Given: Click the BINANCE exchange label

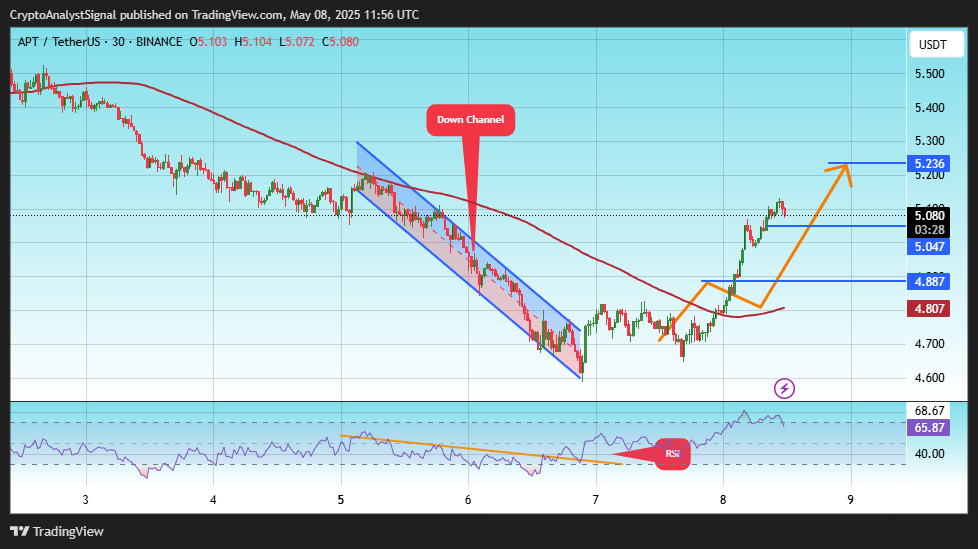Looking at the screenshot, I should (159, 42).
